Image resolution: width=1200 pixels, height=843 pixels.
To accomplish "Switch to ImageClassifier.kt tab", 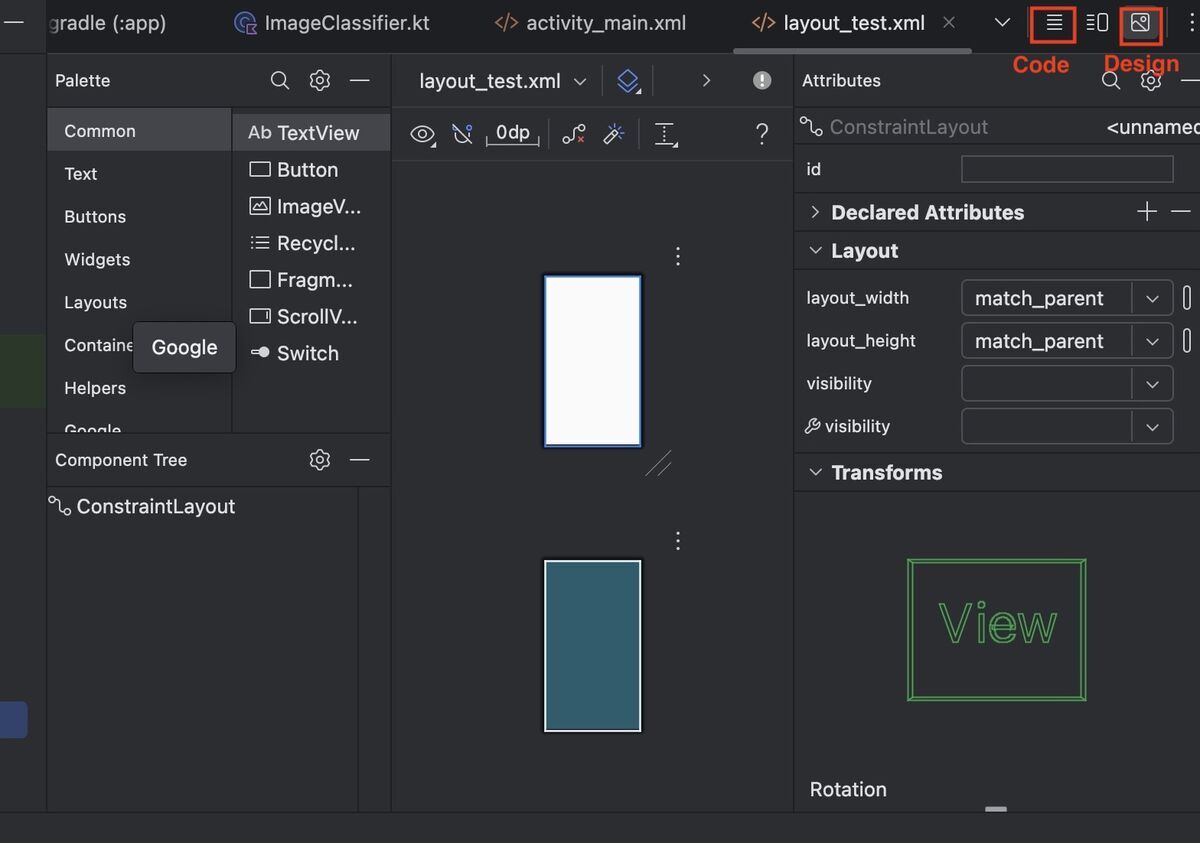I will pyautogui.click(x=332, y=23).
